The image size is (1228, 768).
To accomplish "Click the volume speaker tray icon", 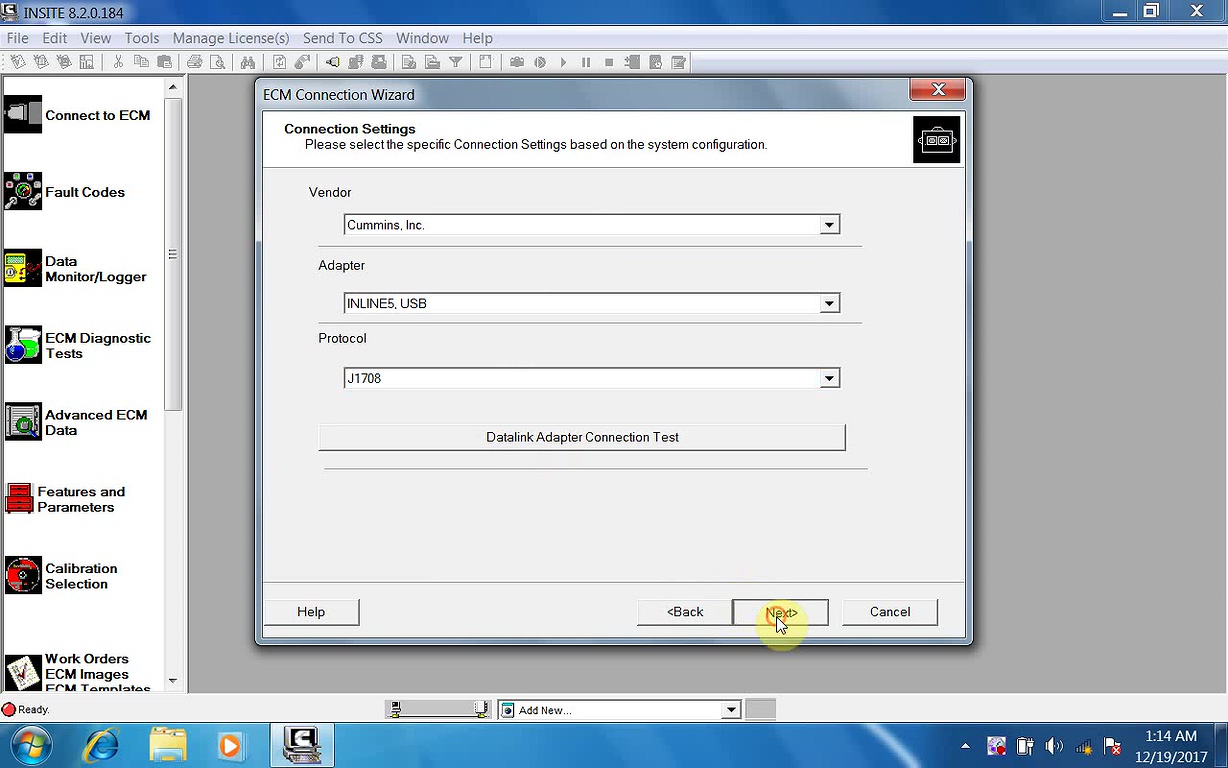I will (1053, 746).
